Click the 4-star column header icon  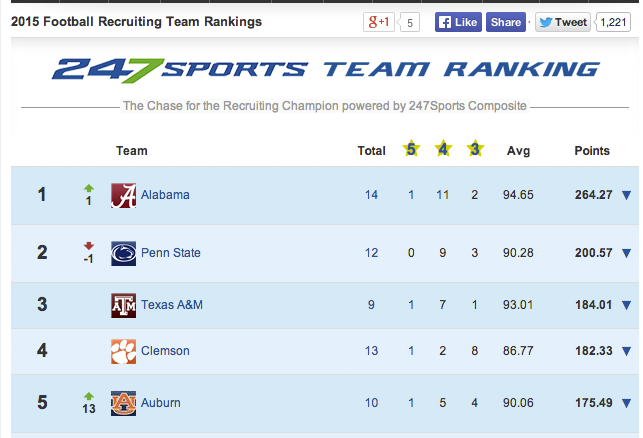pos(443,150)
